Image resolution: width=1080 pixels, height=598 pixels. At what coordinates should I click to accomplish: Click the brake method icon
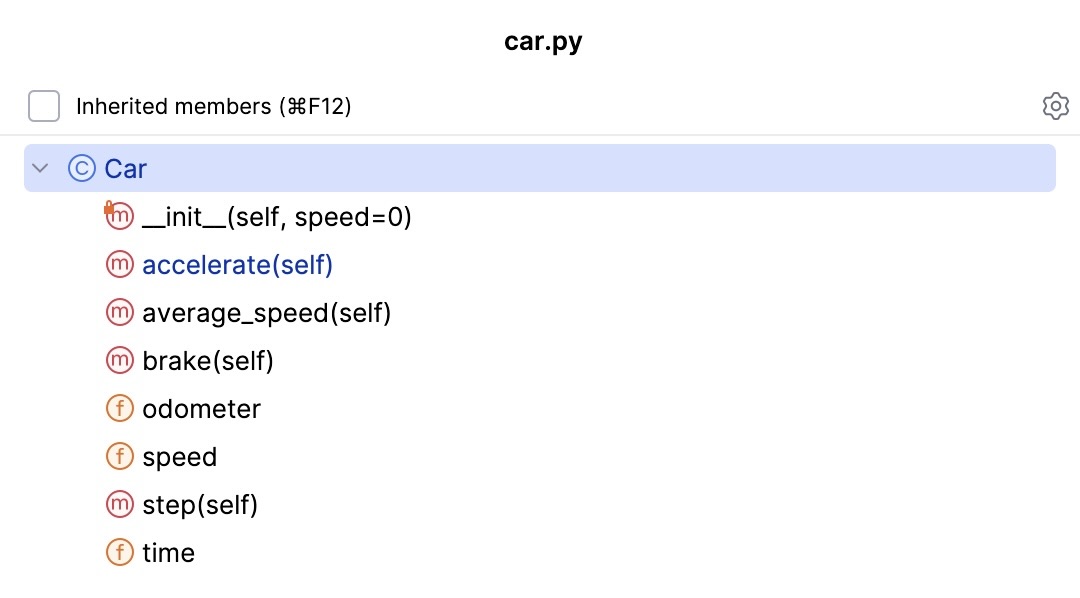tap(119, 360)
